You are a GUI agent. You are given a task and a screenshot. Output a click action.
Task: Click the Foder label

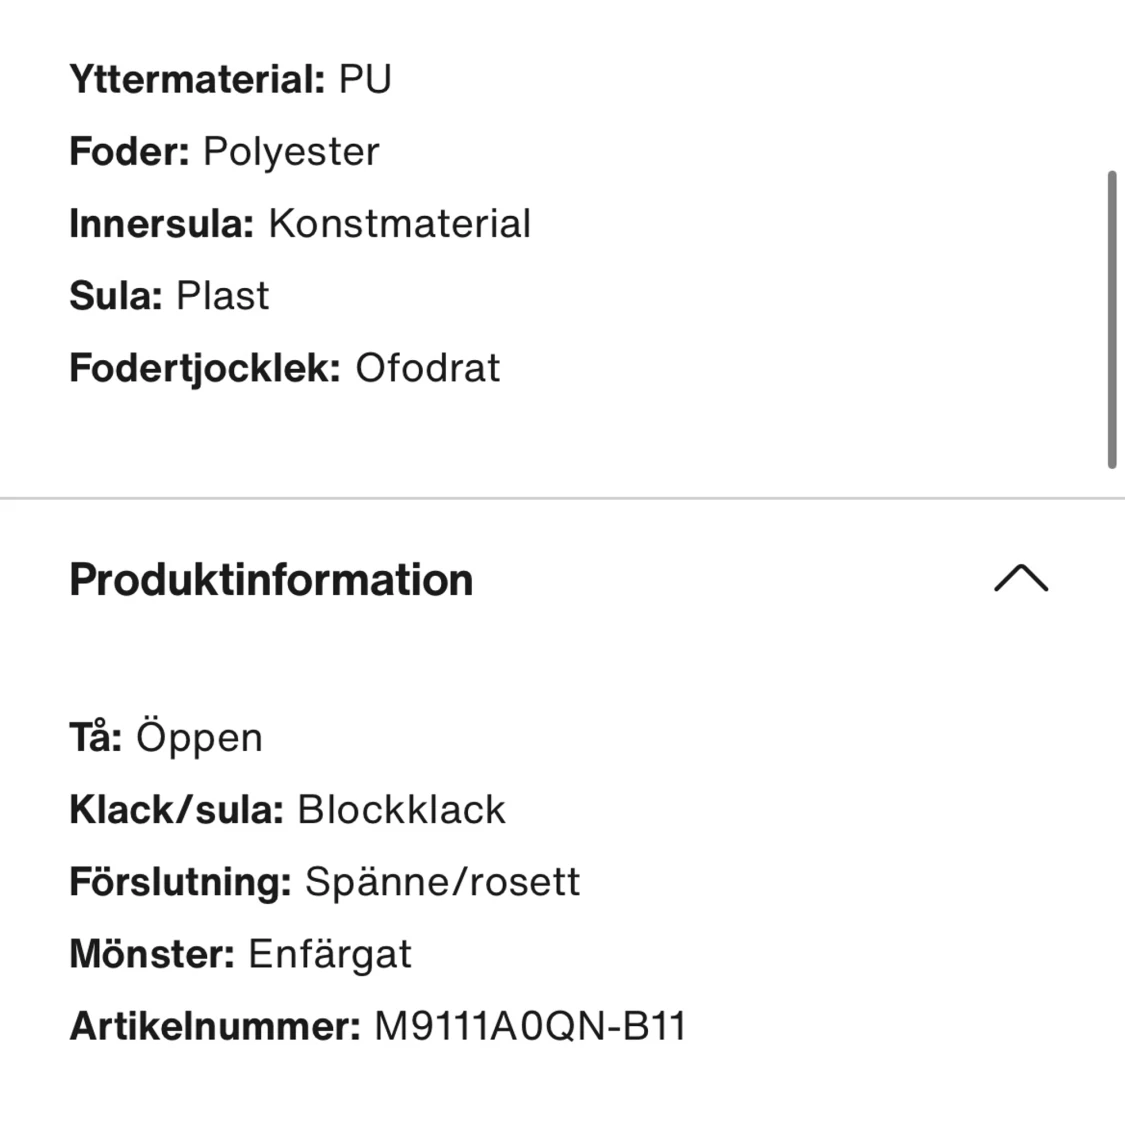pyautogui.click(x=129, y=152)
